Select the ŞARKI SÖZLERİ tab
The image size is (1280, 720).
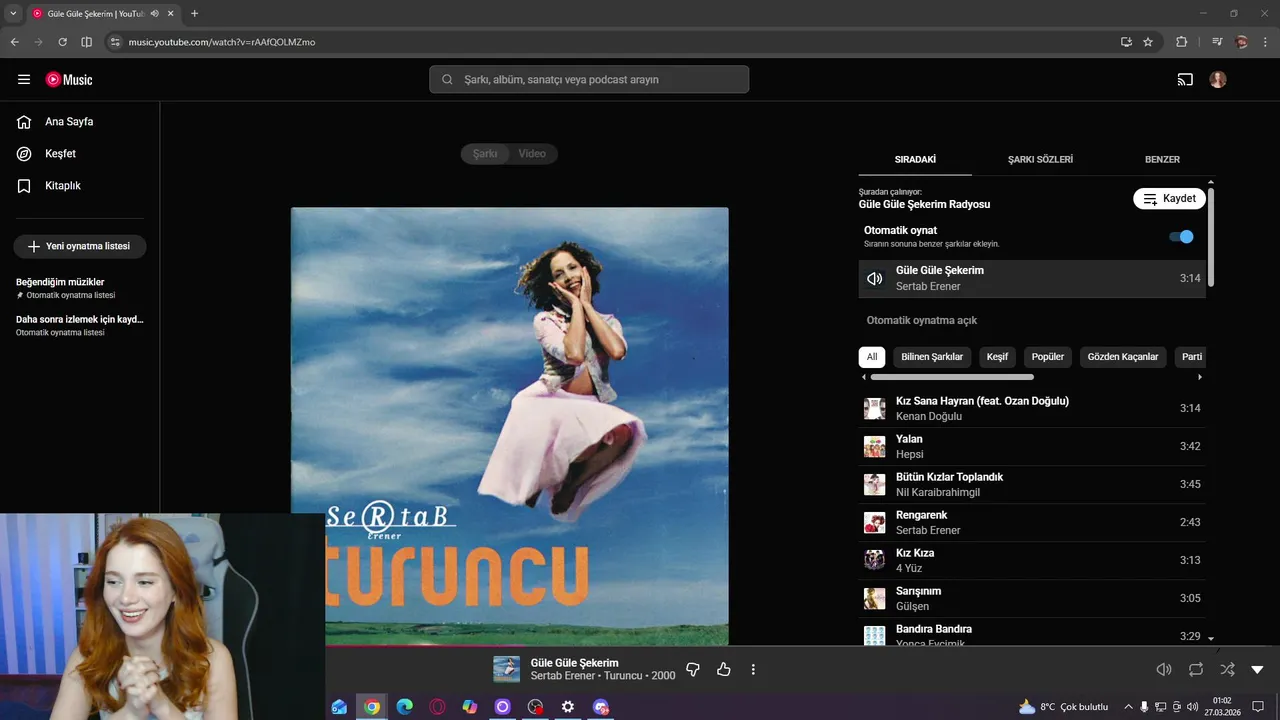coord(1040,160)
